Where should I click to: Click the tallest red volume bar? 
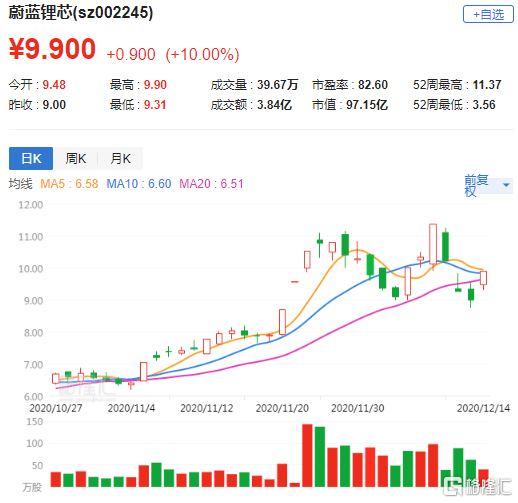point(307,455)
